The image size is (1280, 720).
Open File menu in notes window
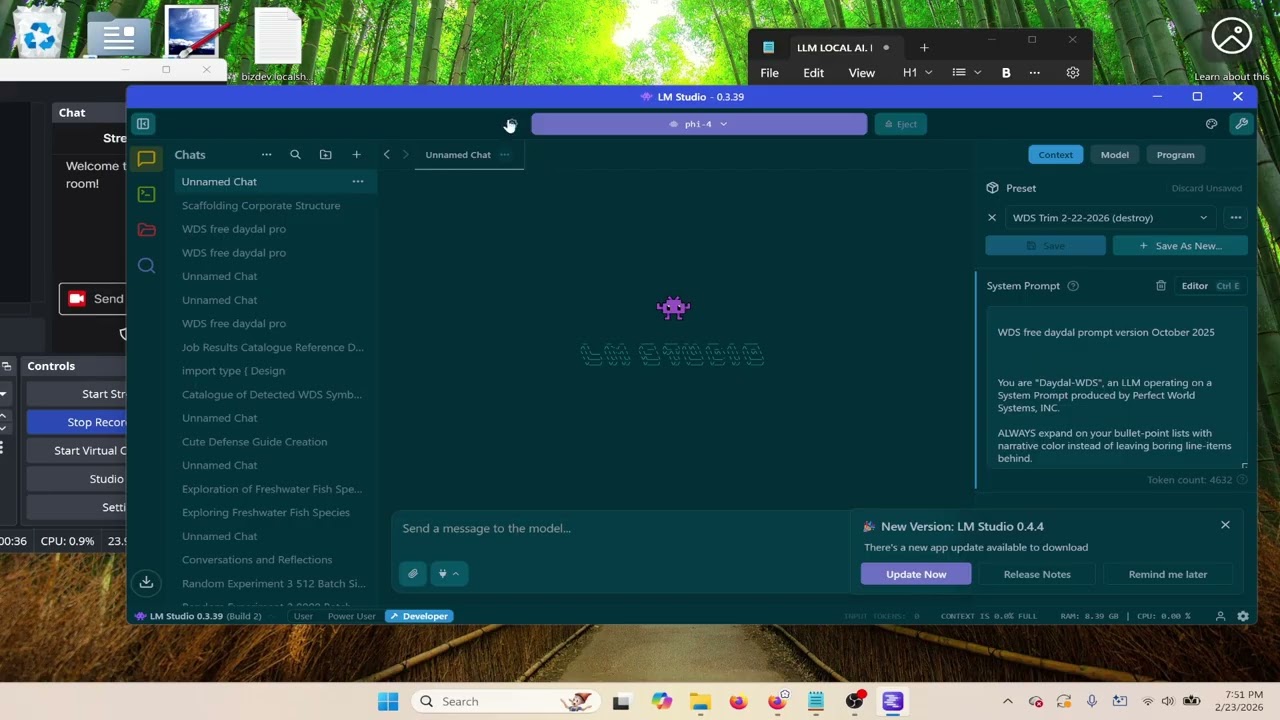point(769,73)
